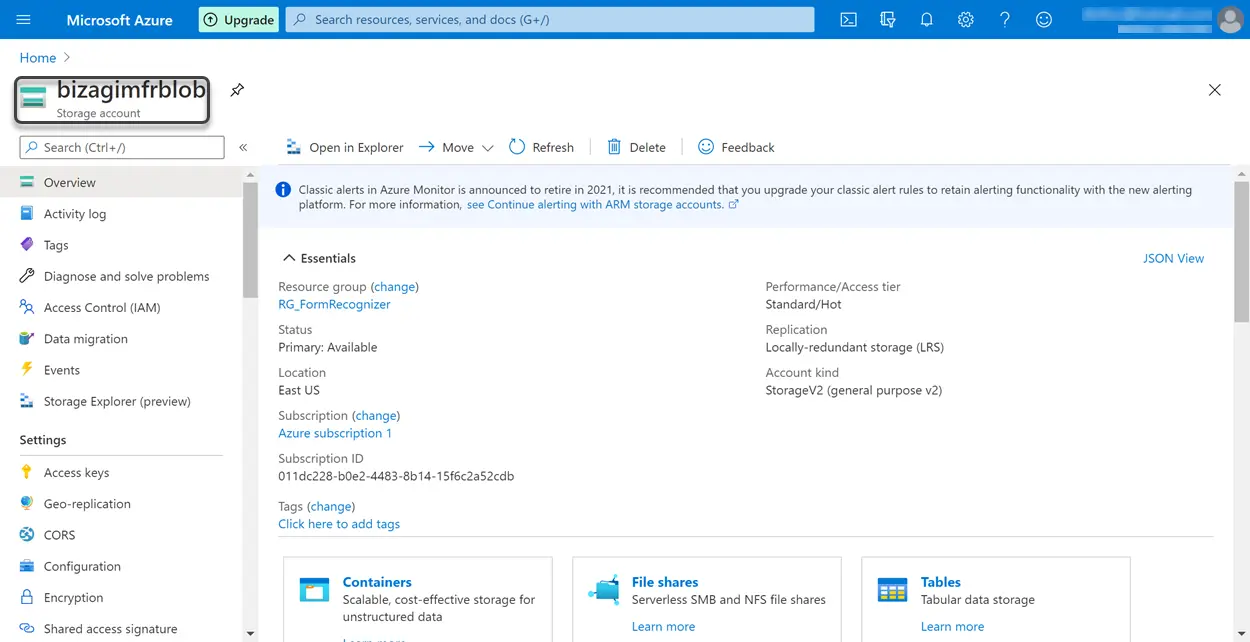This screenshot has height=642, width=1250.
Task: Open the Directory and subscription filter icon
Action: (x=887, y=19)
